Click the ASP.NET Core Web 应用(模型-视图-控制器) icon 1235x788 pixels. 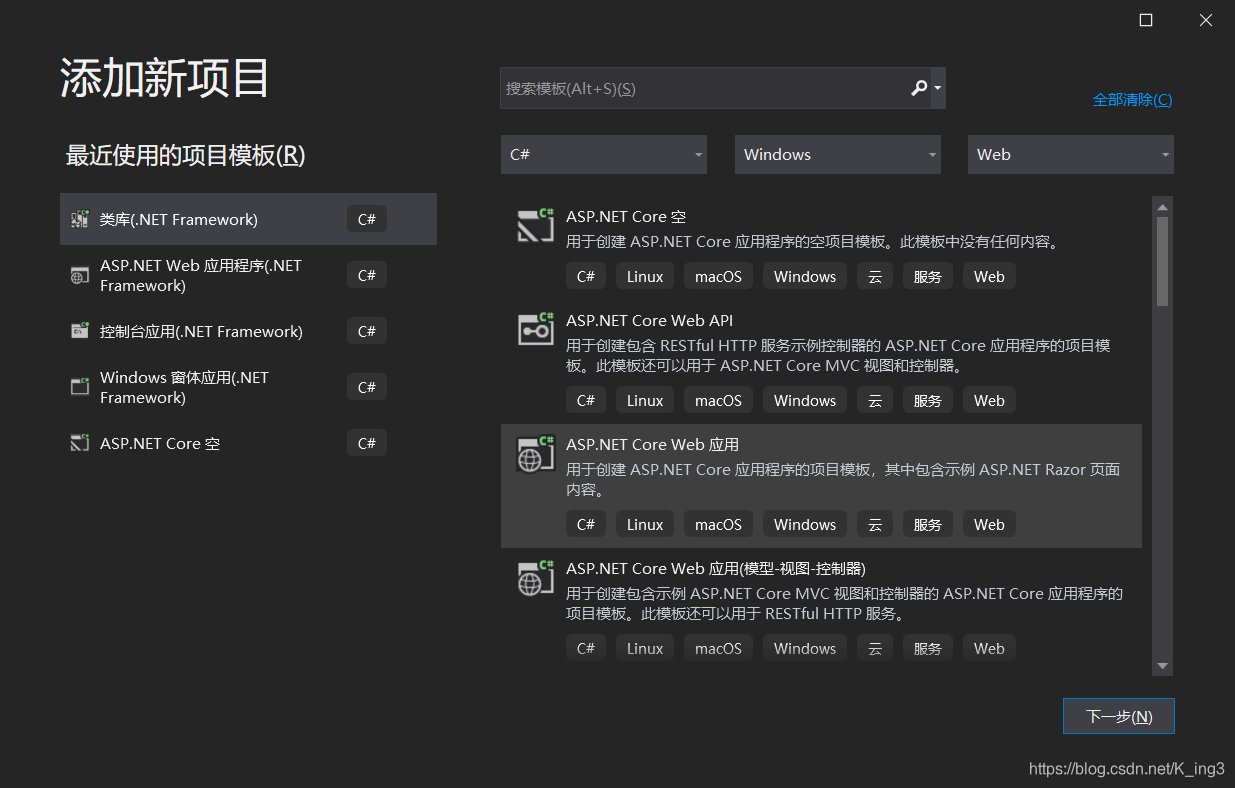tap(536, 577)
